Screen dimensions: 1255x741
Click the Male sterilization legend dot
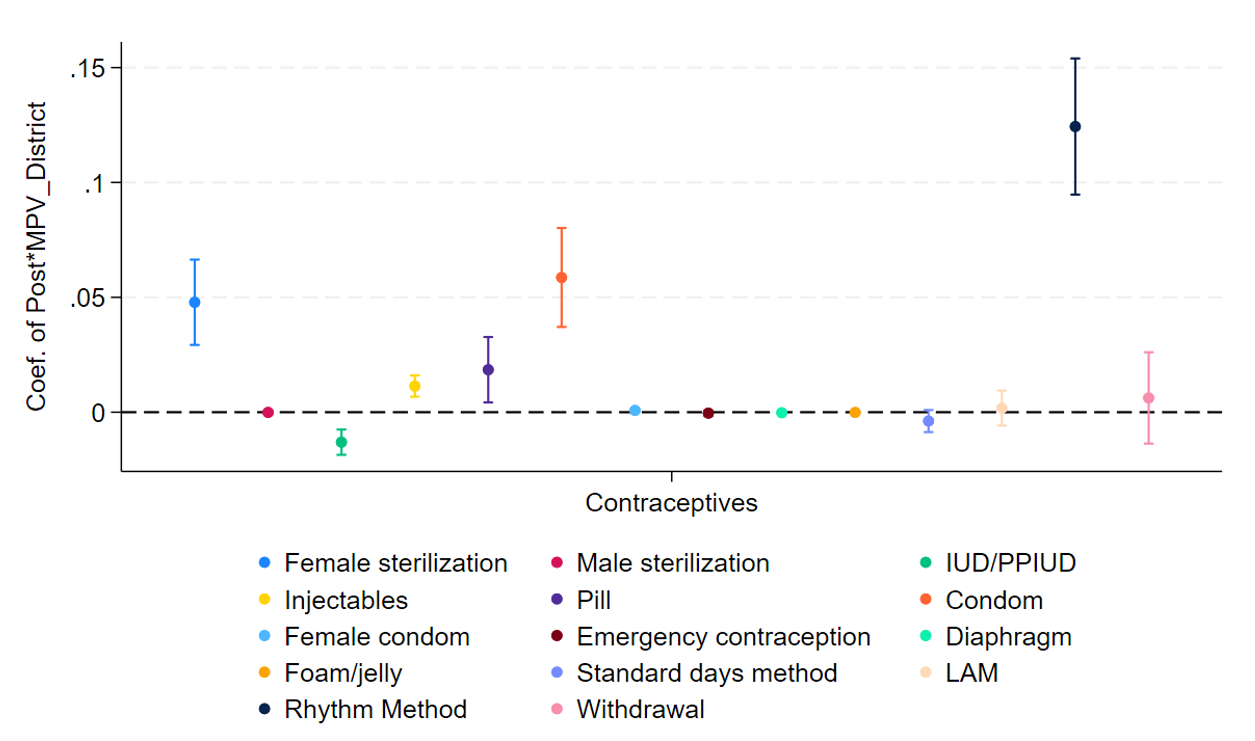(x=557, y=564)
